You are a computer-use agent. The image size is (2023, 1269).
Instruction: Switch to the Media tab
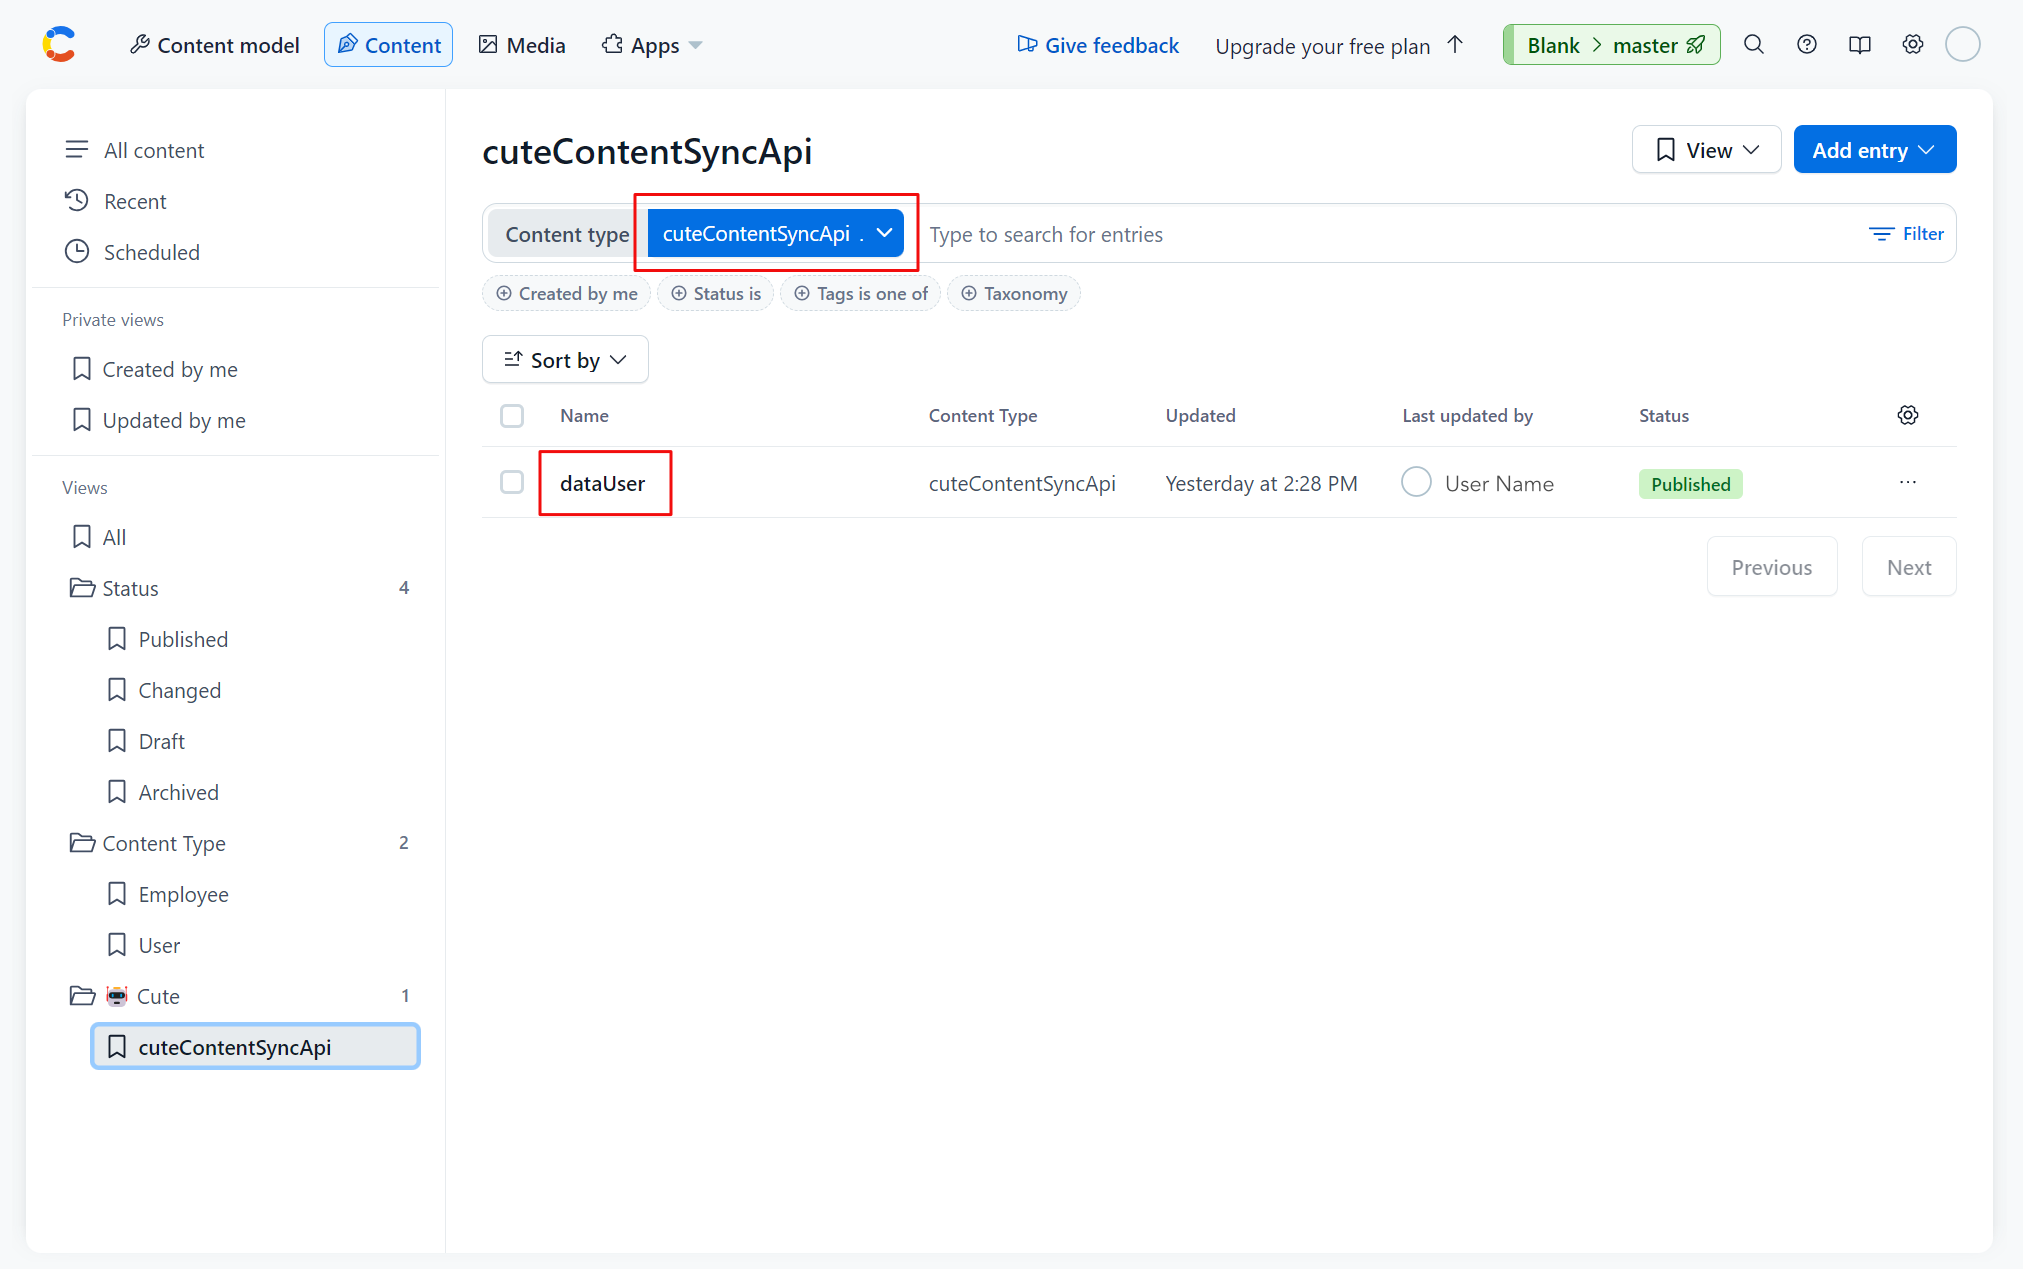pos(522,45)
